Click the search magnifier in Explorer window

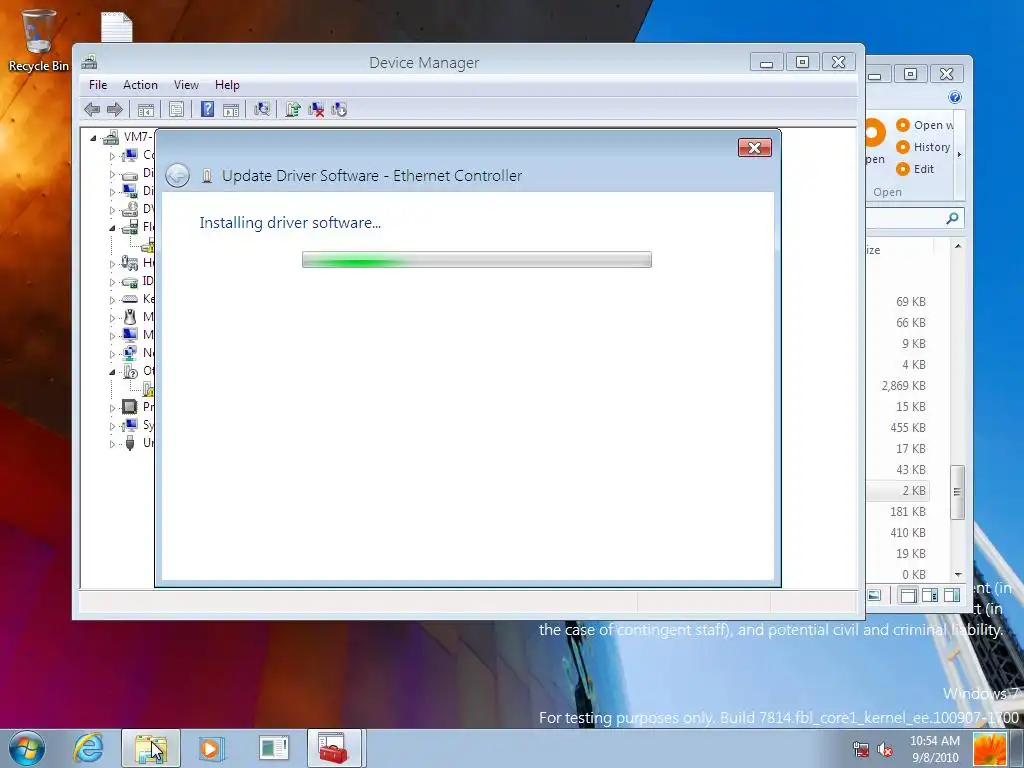click(x=952, y=218)
